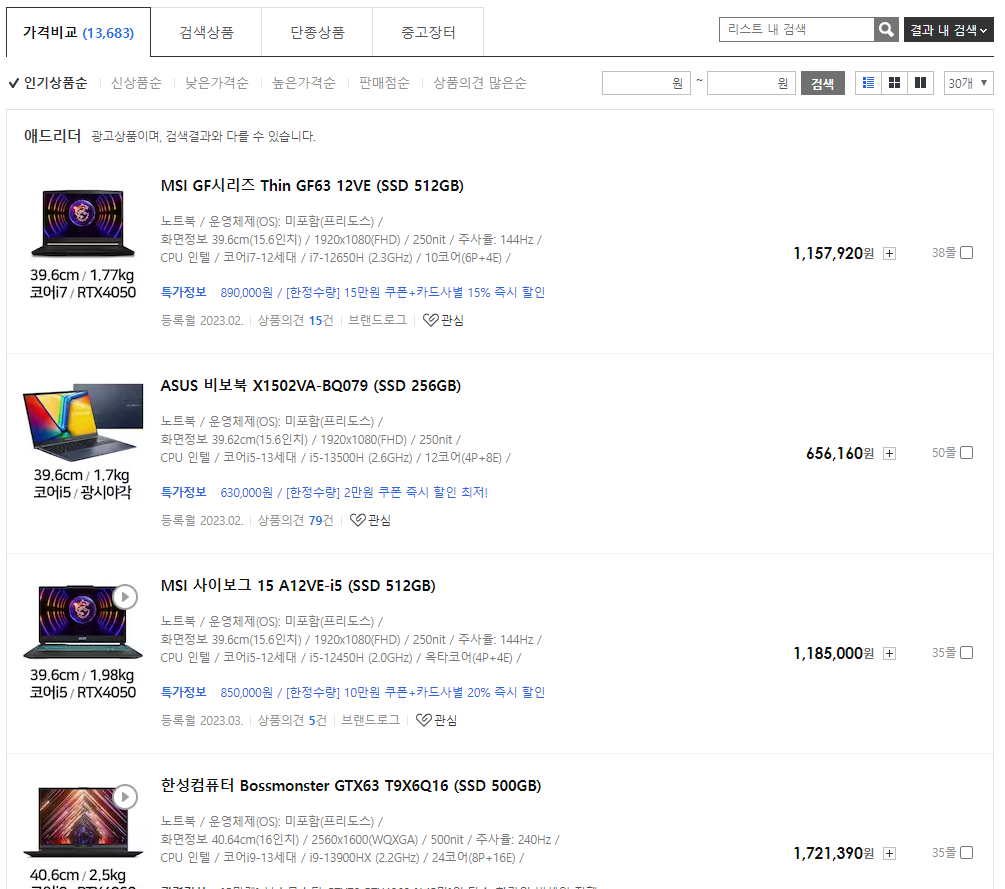Switch to grid view icon
Image resolution: width=1005 pixels, height=889 pixels.
tap(894, 83)
